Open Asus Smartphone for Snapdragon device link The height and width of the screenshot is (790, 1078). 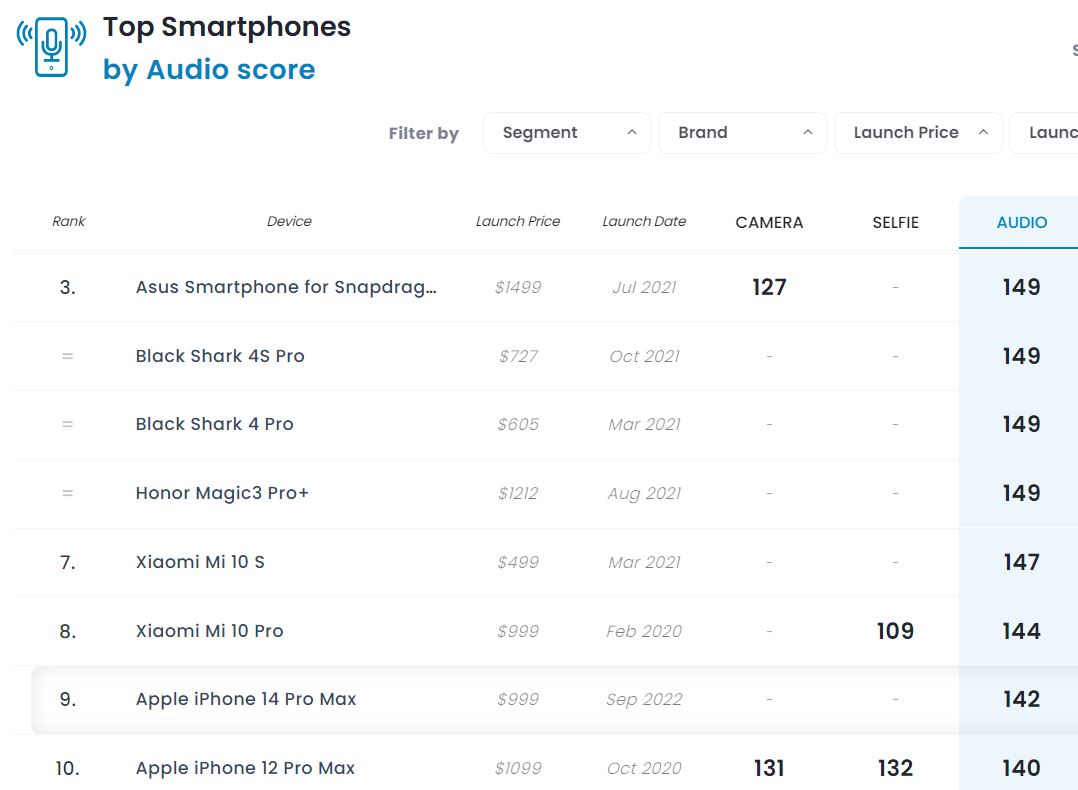click(x=286, y=288)
